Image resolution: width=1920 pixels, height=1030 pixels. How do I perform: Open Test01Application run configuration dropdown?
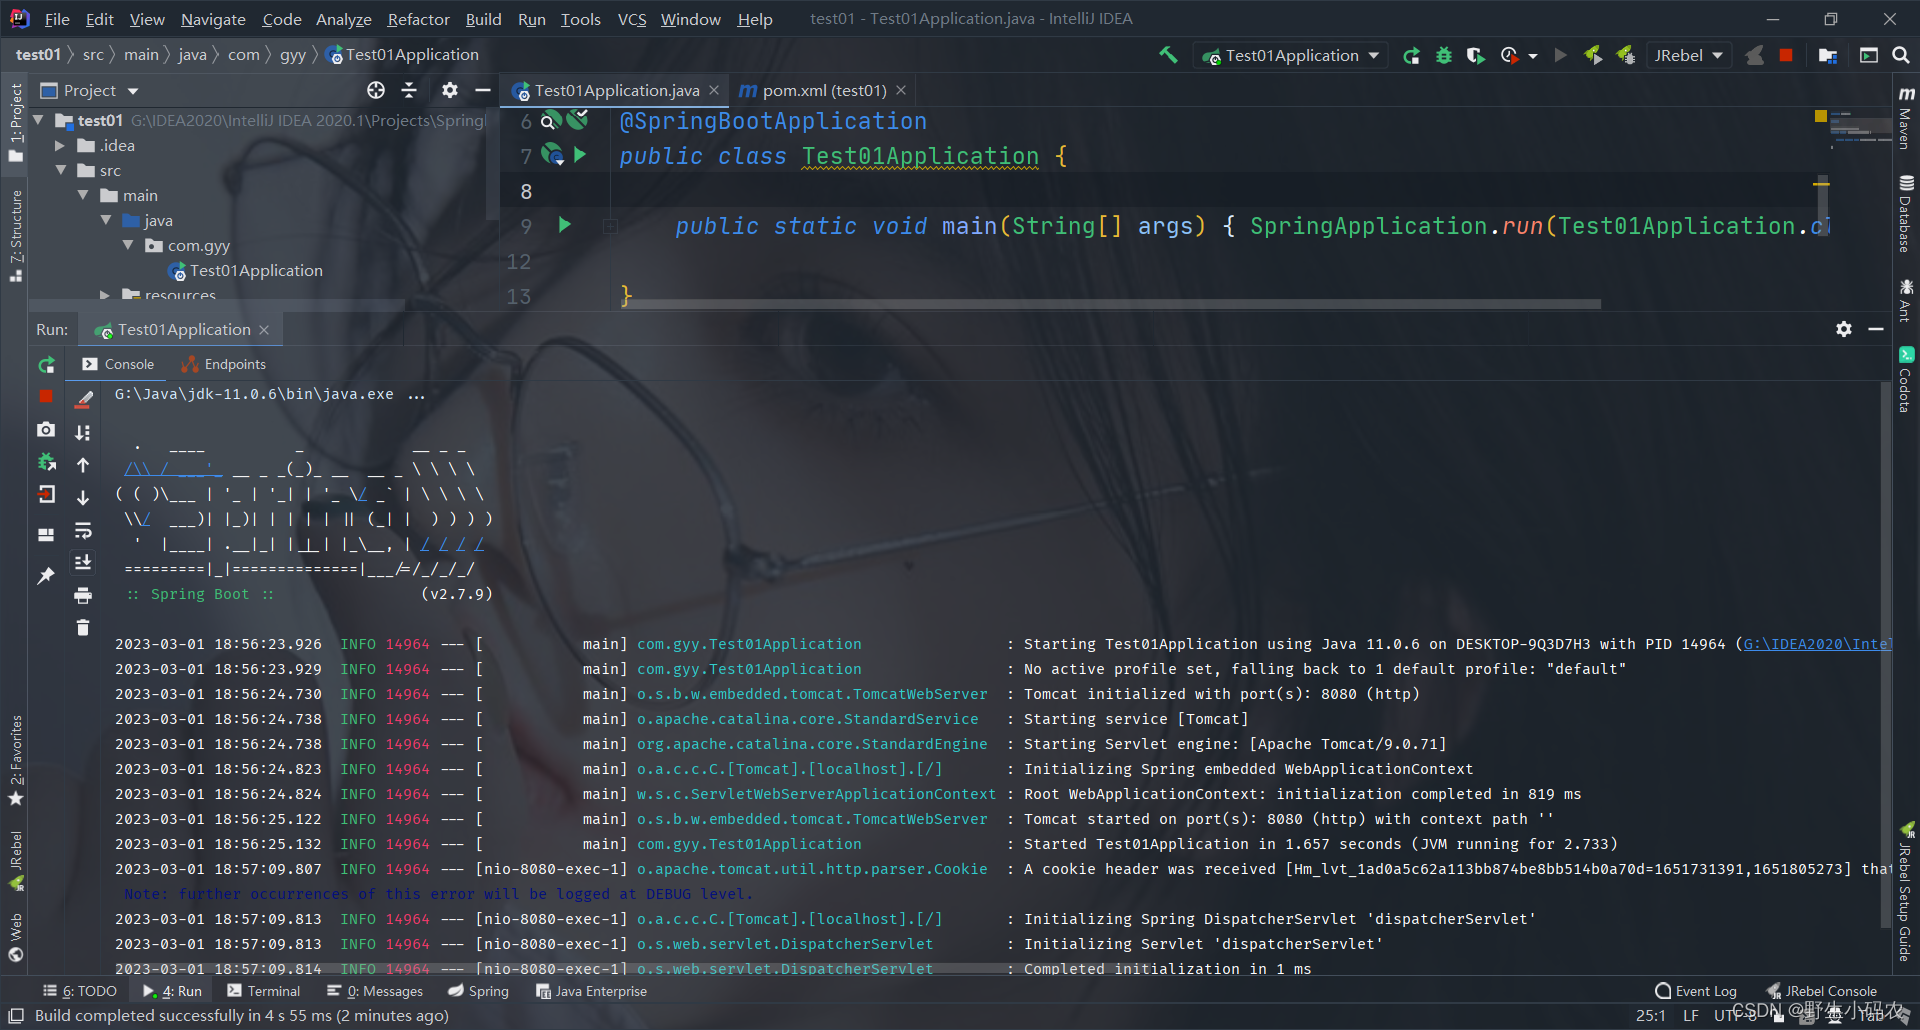click(1291, 56)
